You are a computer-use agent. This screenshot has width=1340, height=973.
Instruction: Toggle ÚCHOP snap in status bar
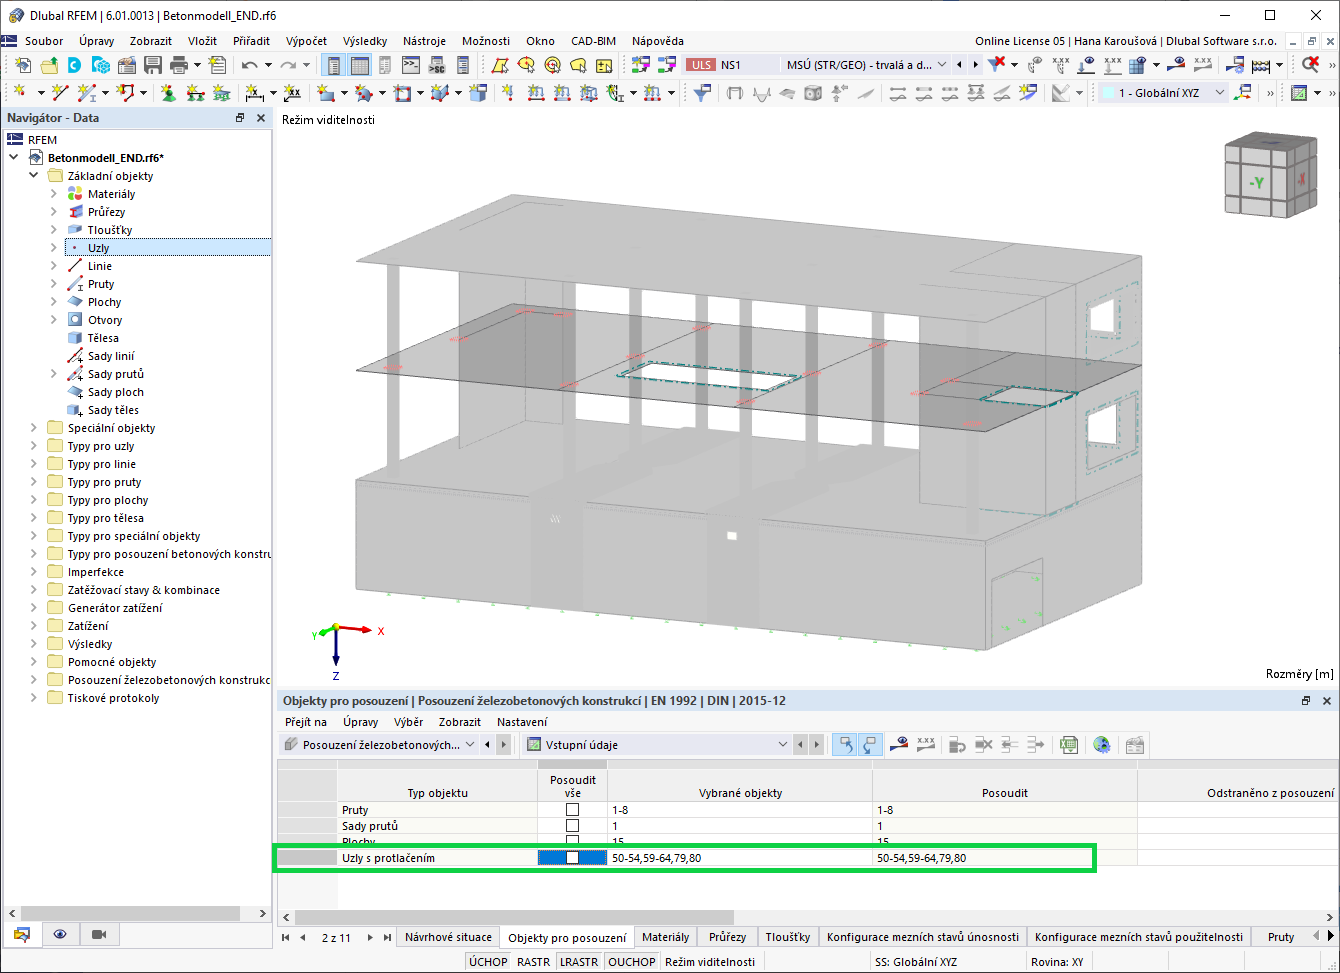(x=488, y=962)
